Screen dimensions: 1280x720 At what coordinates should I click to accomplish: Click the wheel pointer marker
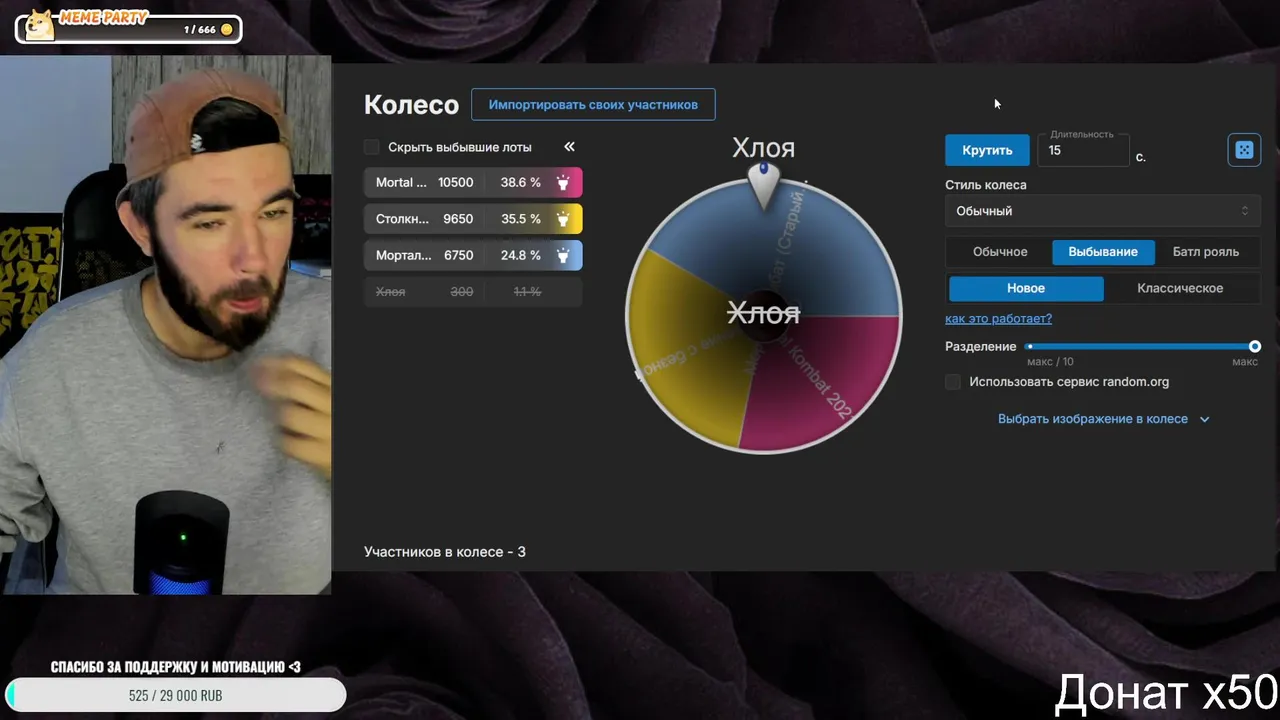pos(764,185)
